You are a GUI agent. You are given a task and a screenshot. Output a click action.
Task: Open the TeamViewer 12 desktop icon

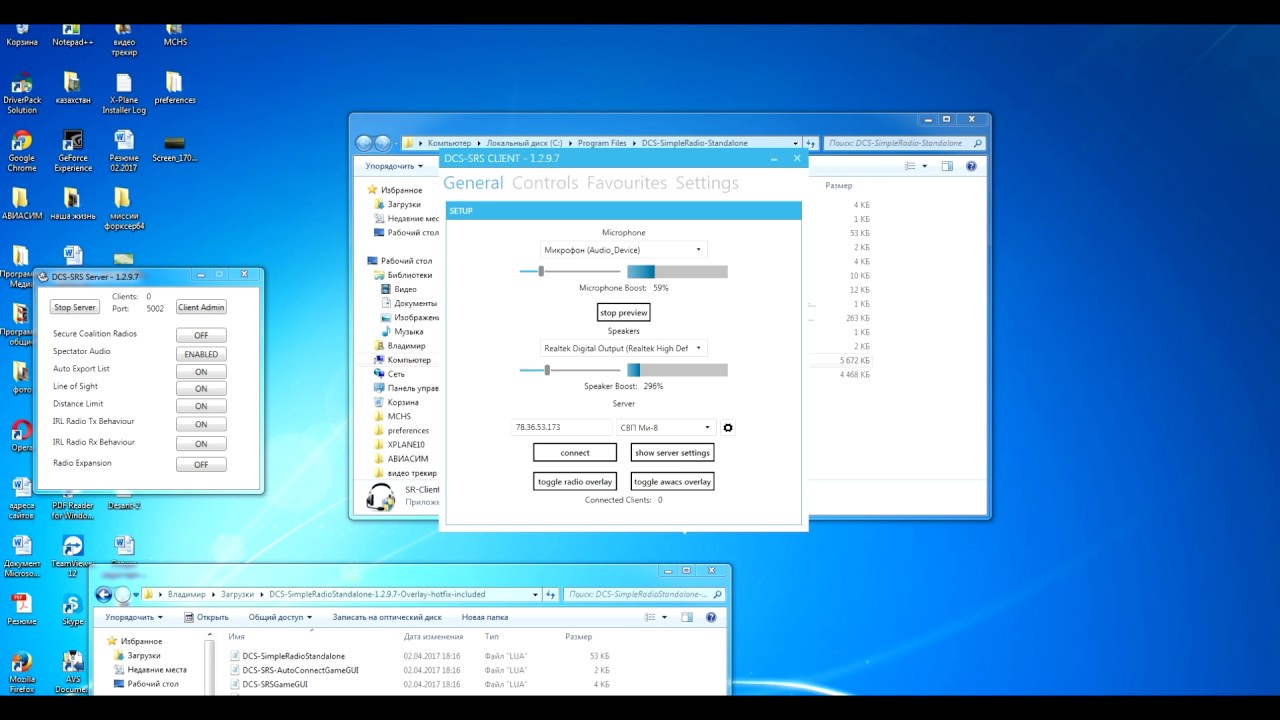72,556
